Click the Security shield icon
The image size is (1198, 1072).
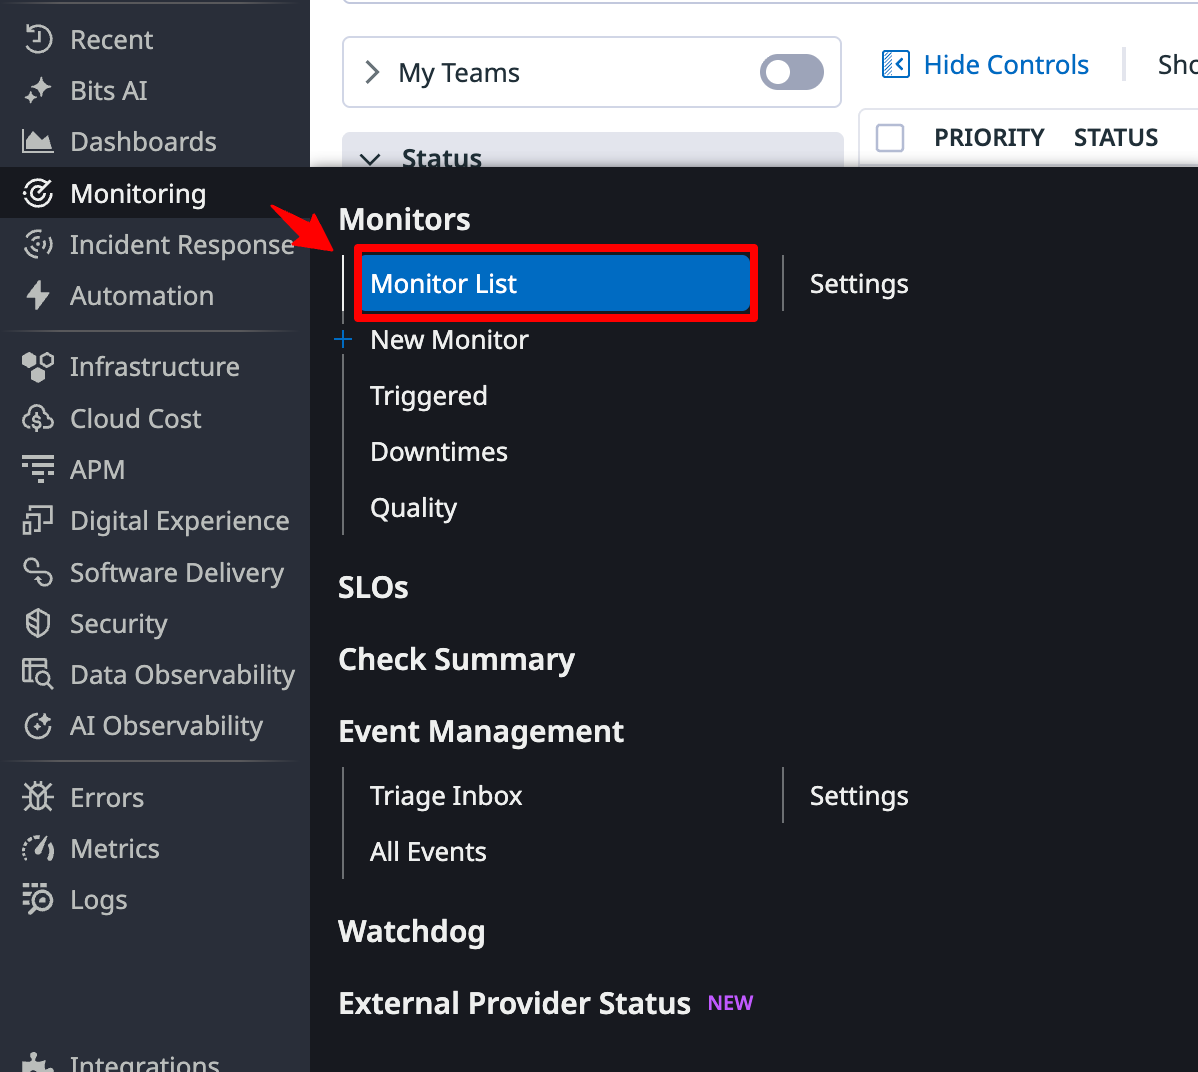coord(38,624)
